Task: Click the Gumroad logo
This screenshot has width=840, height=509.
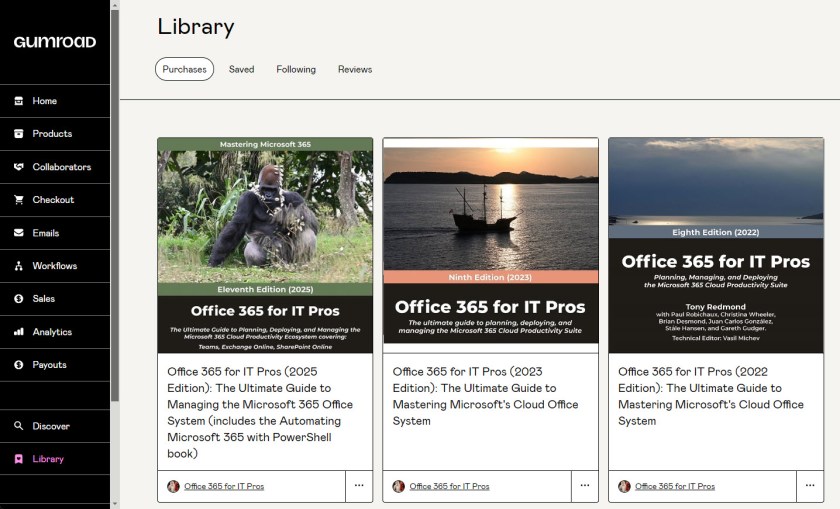Action: pyautogui.click(x=55, y=42)
